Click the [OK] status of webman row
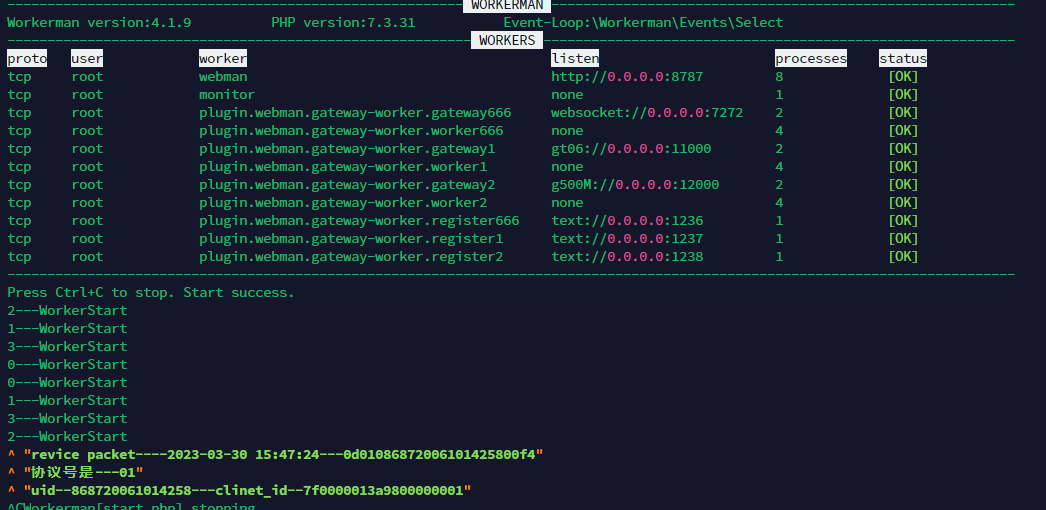This screenshot has width=1046, height=510. coord(903,77)
